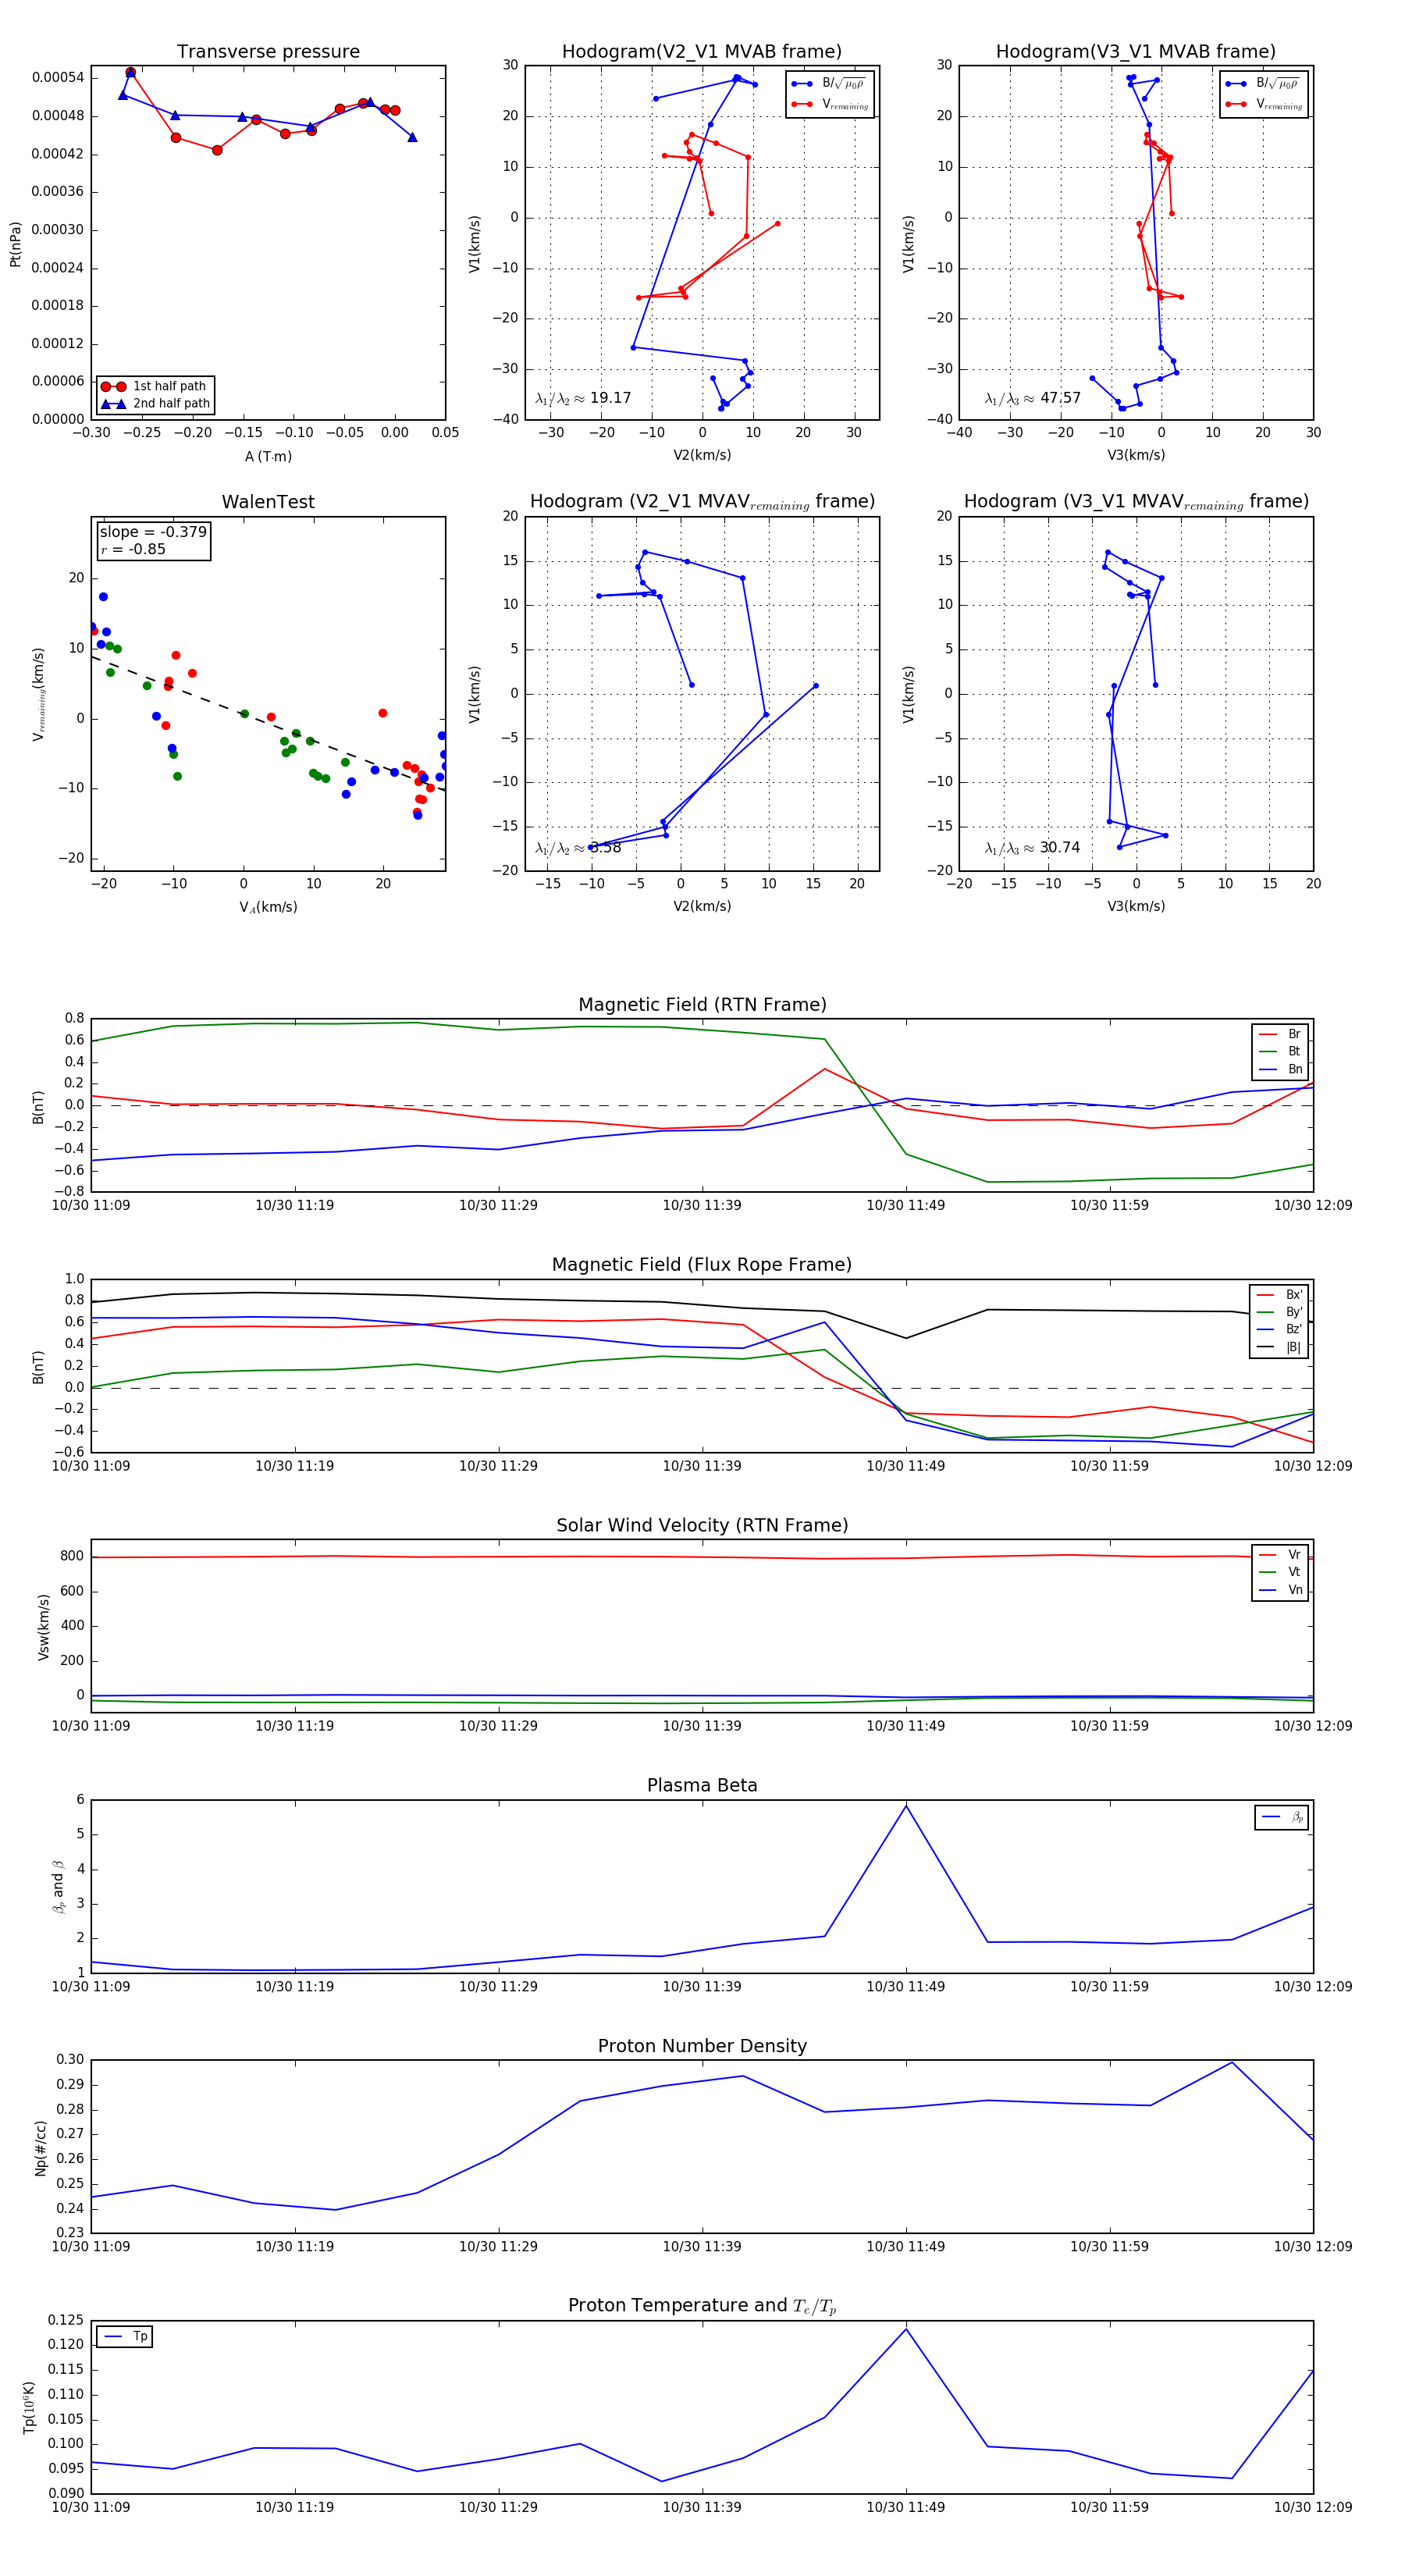Click the "Vsw(km/s)" y-axis label
The image size is (1405, 2576).
43,1627
